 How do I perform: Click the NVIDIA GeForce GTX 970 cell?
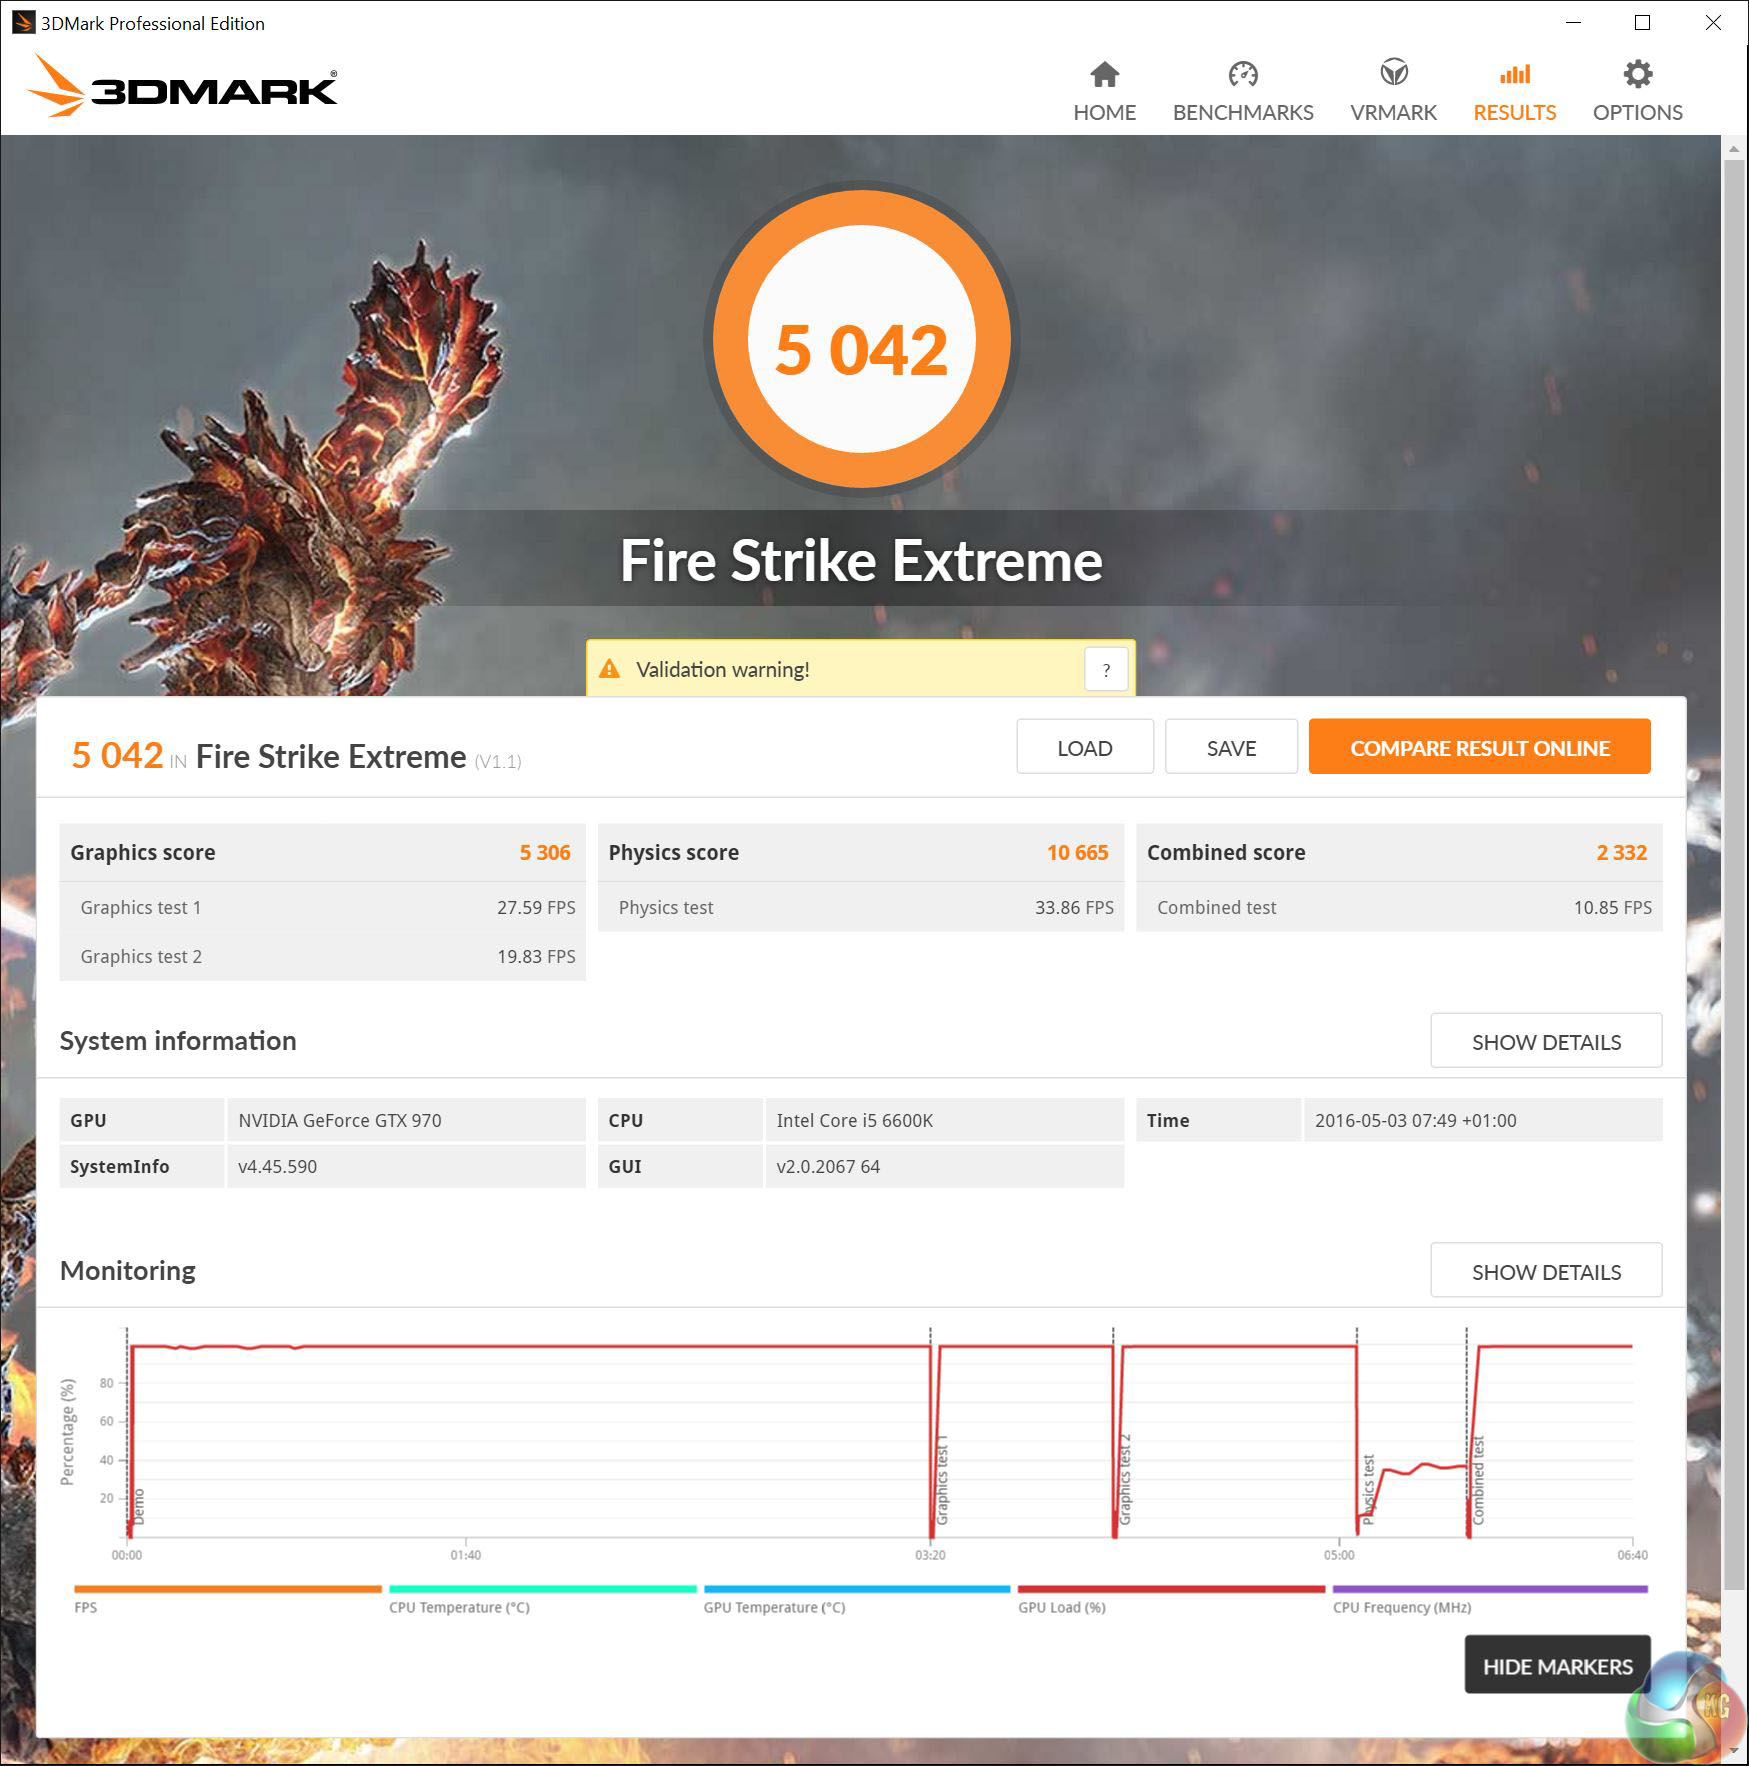(x=406, y=1120)
